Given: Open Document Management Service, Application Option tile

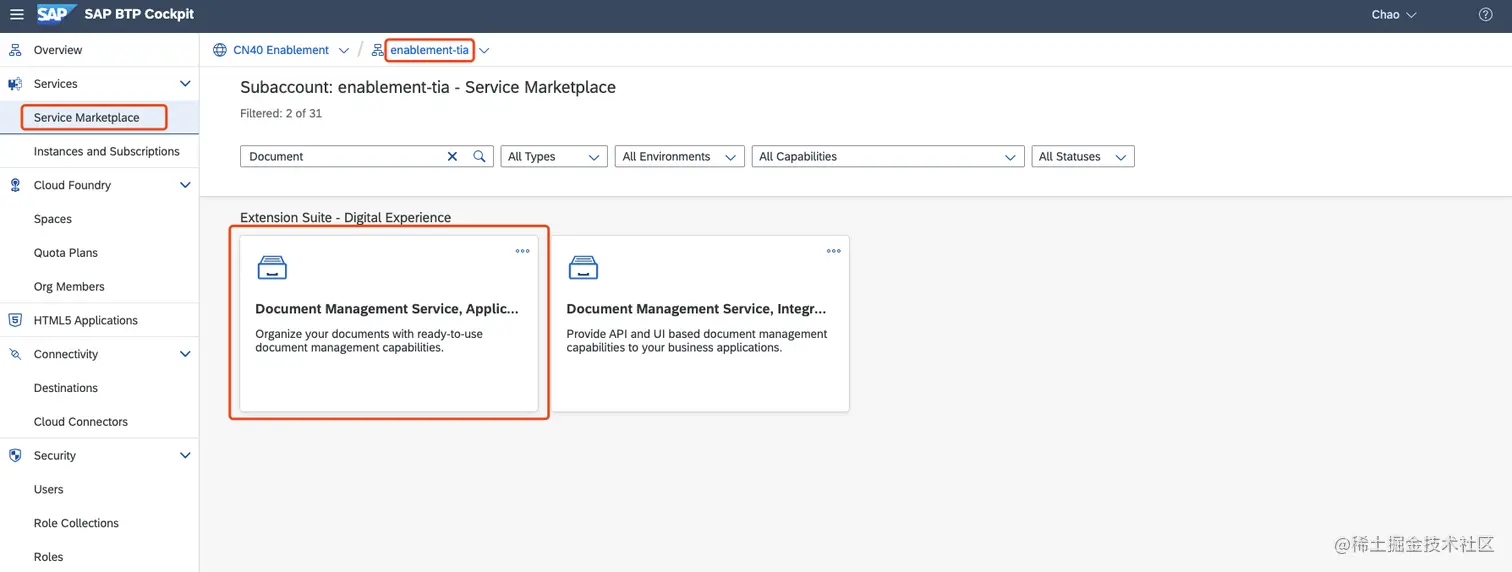Looking at the screenshot, I should click(389, 324).
